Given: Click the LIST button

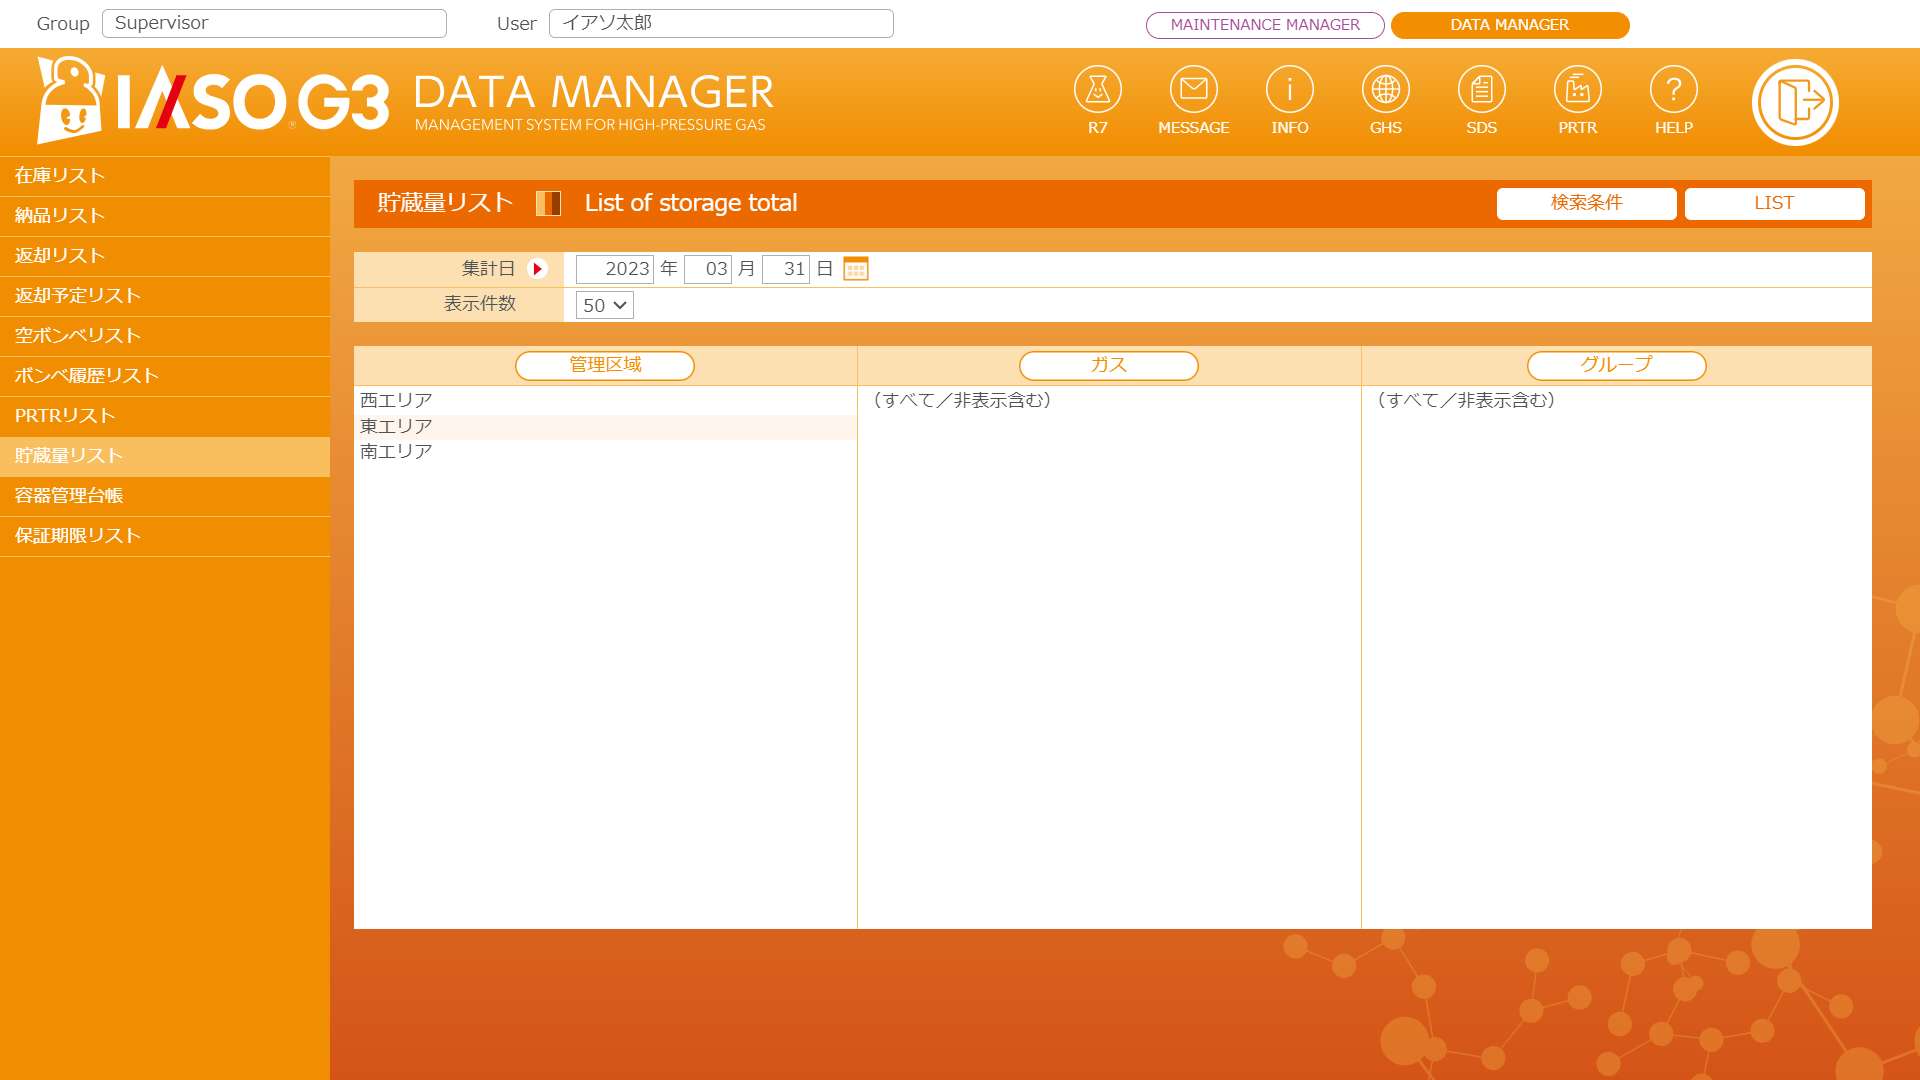Looking at the screenshot, I should point(1774,203).
